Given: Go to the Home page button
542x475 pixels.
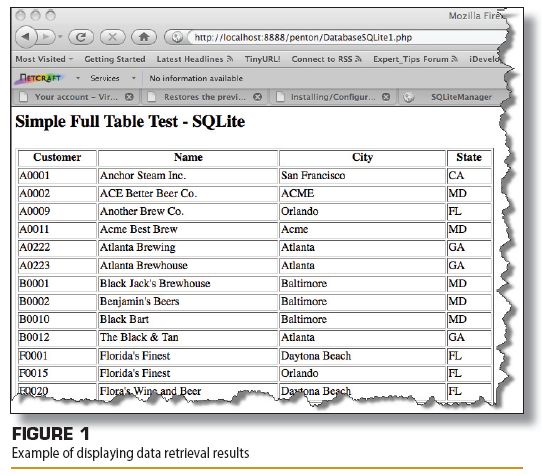Looking at the screenshot, I should click(144, 37).
